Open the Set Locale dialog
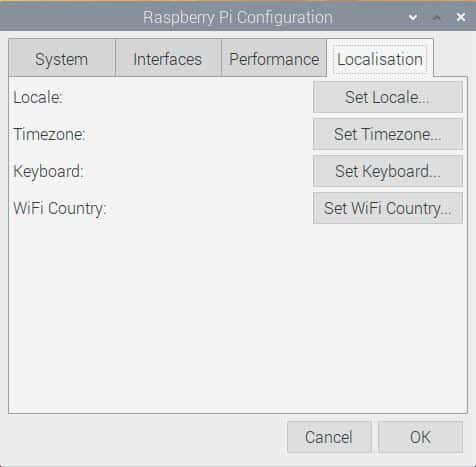The width and height of the screenshot is (476, 467). [x=388, y=97]
